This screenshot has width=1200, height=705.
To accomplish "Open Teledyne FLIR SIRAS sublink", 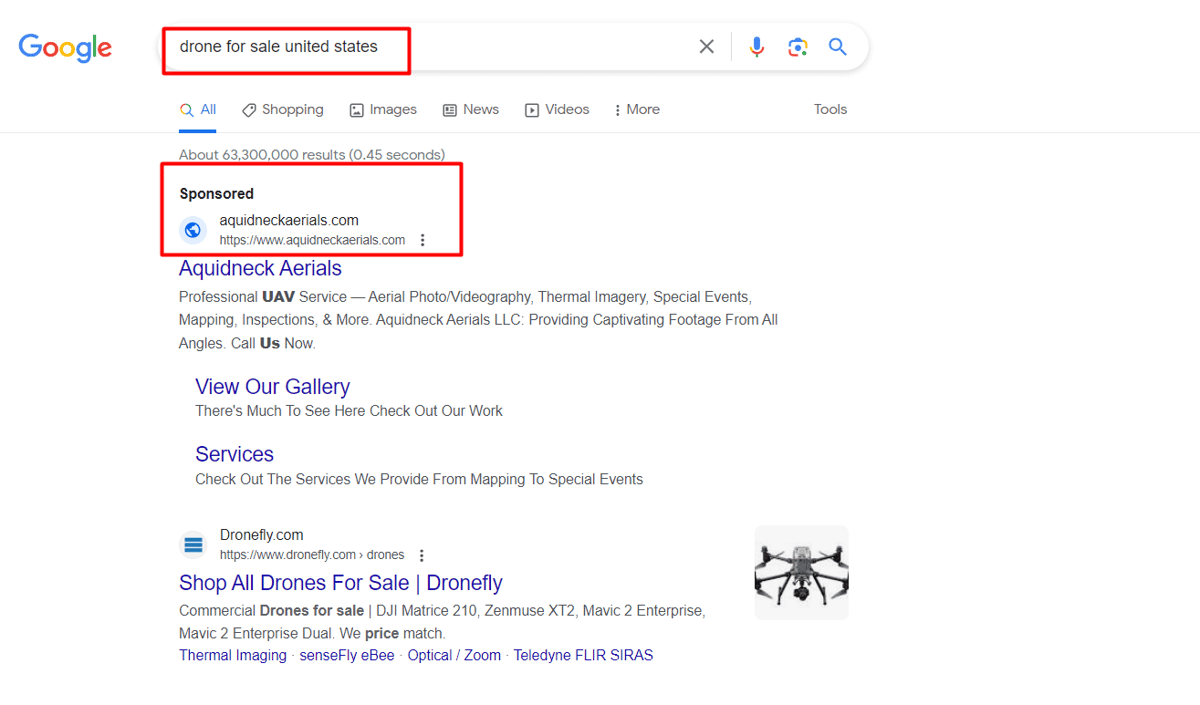I will 583,656.
